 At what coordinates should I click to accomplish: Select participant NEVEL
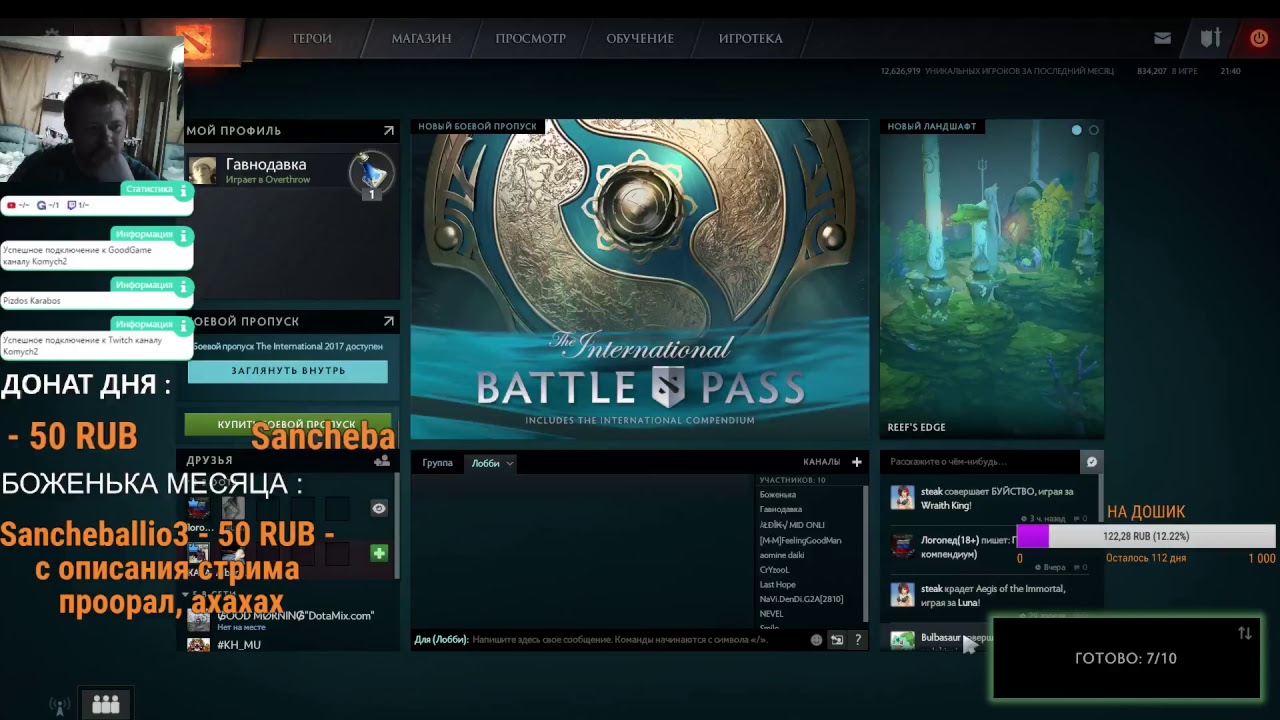click(771, 614)
